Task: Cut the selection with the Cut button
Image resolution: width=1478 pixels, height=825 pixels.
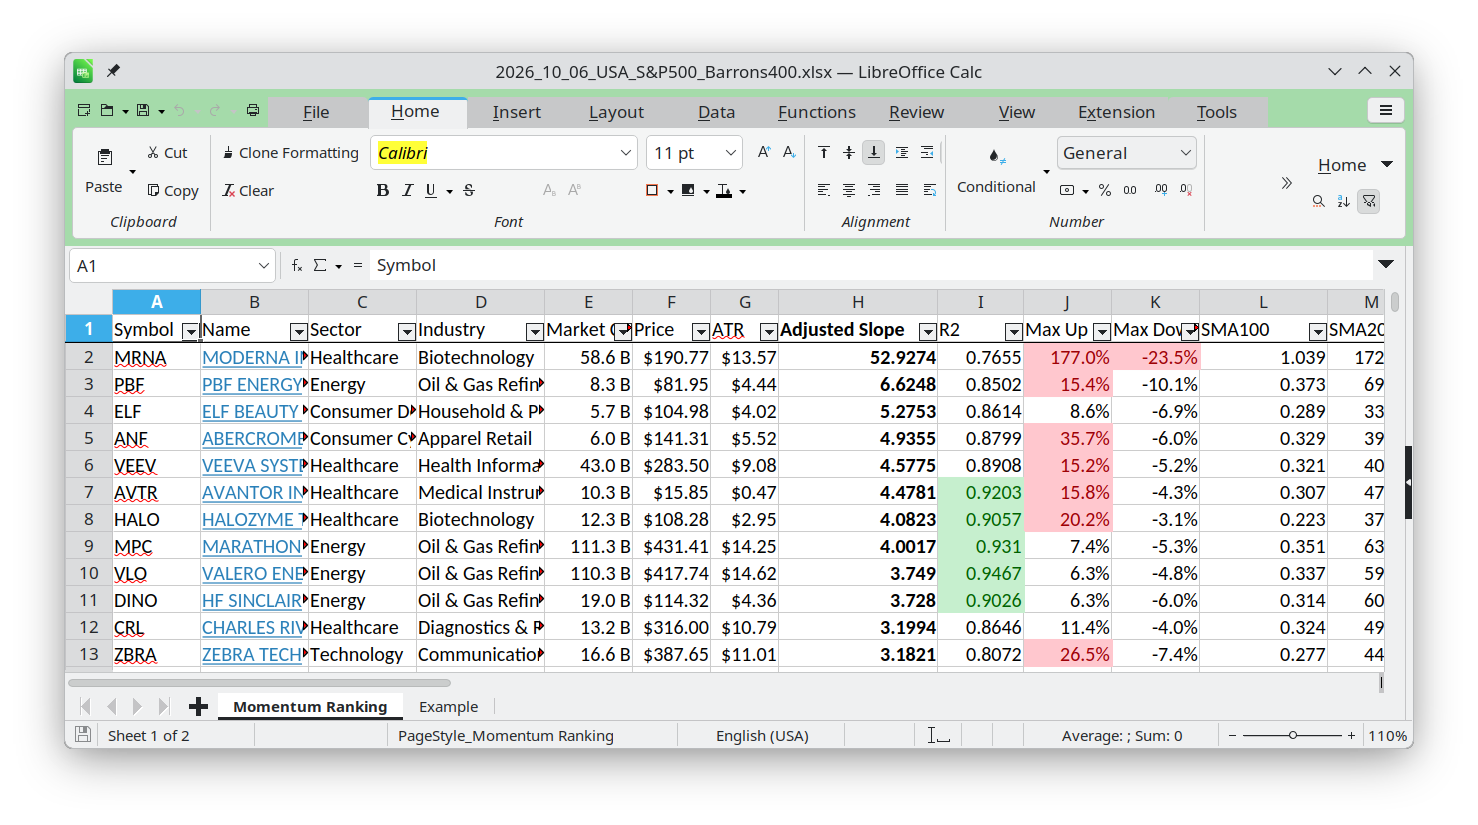Action: 167,153
